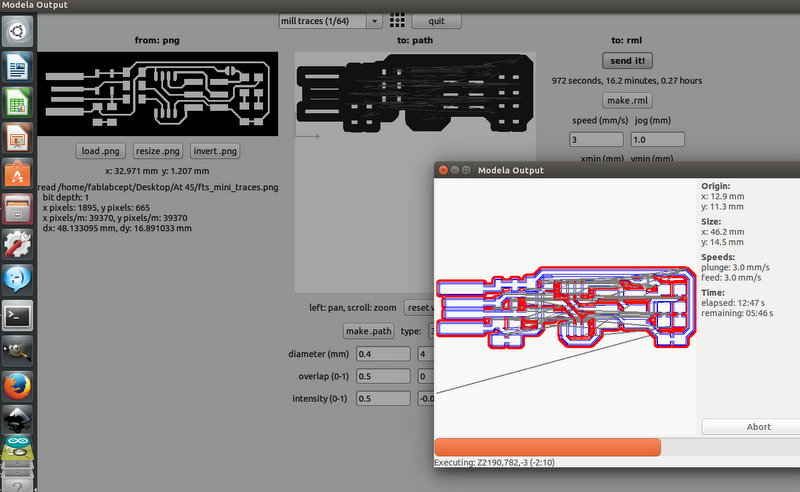This screenshot has width=800, height=492.
Task: Open System Settings gear-and-wrench icon
Action: pyautogui.click(x=18, y=244)
